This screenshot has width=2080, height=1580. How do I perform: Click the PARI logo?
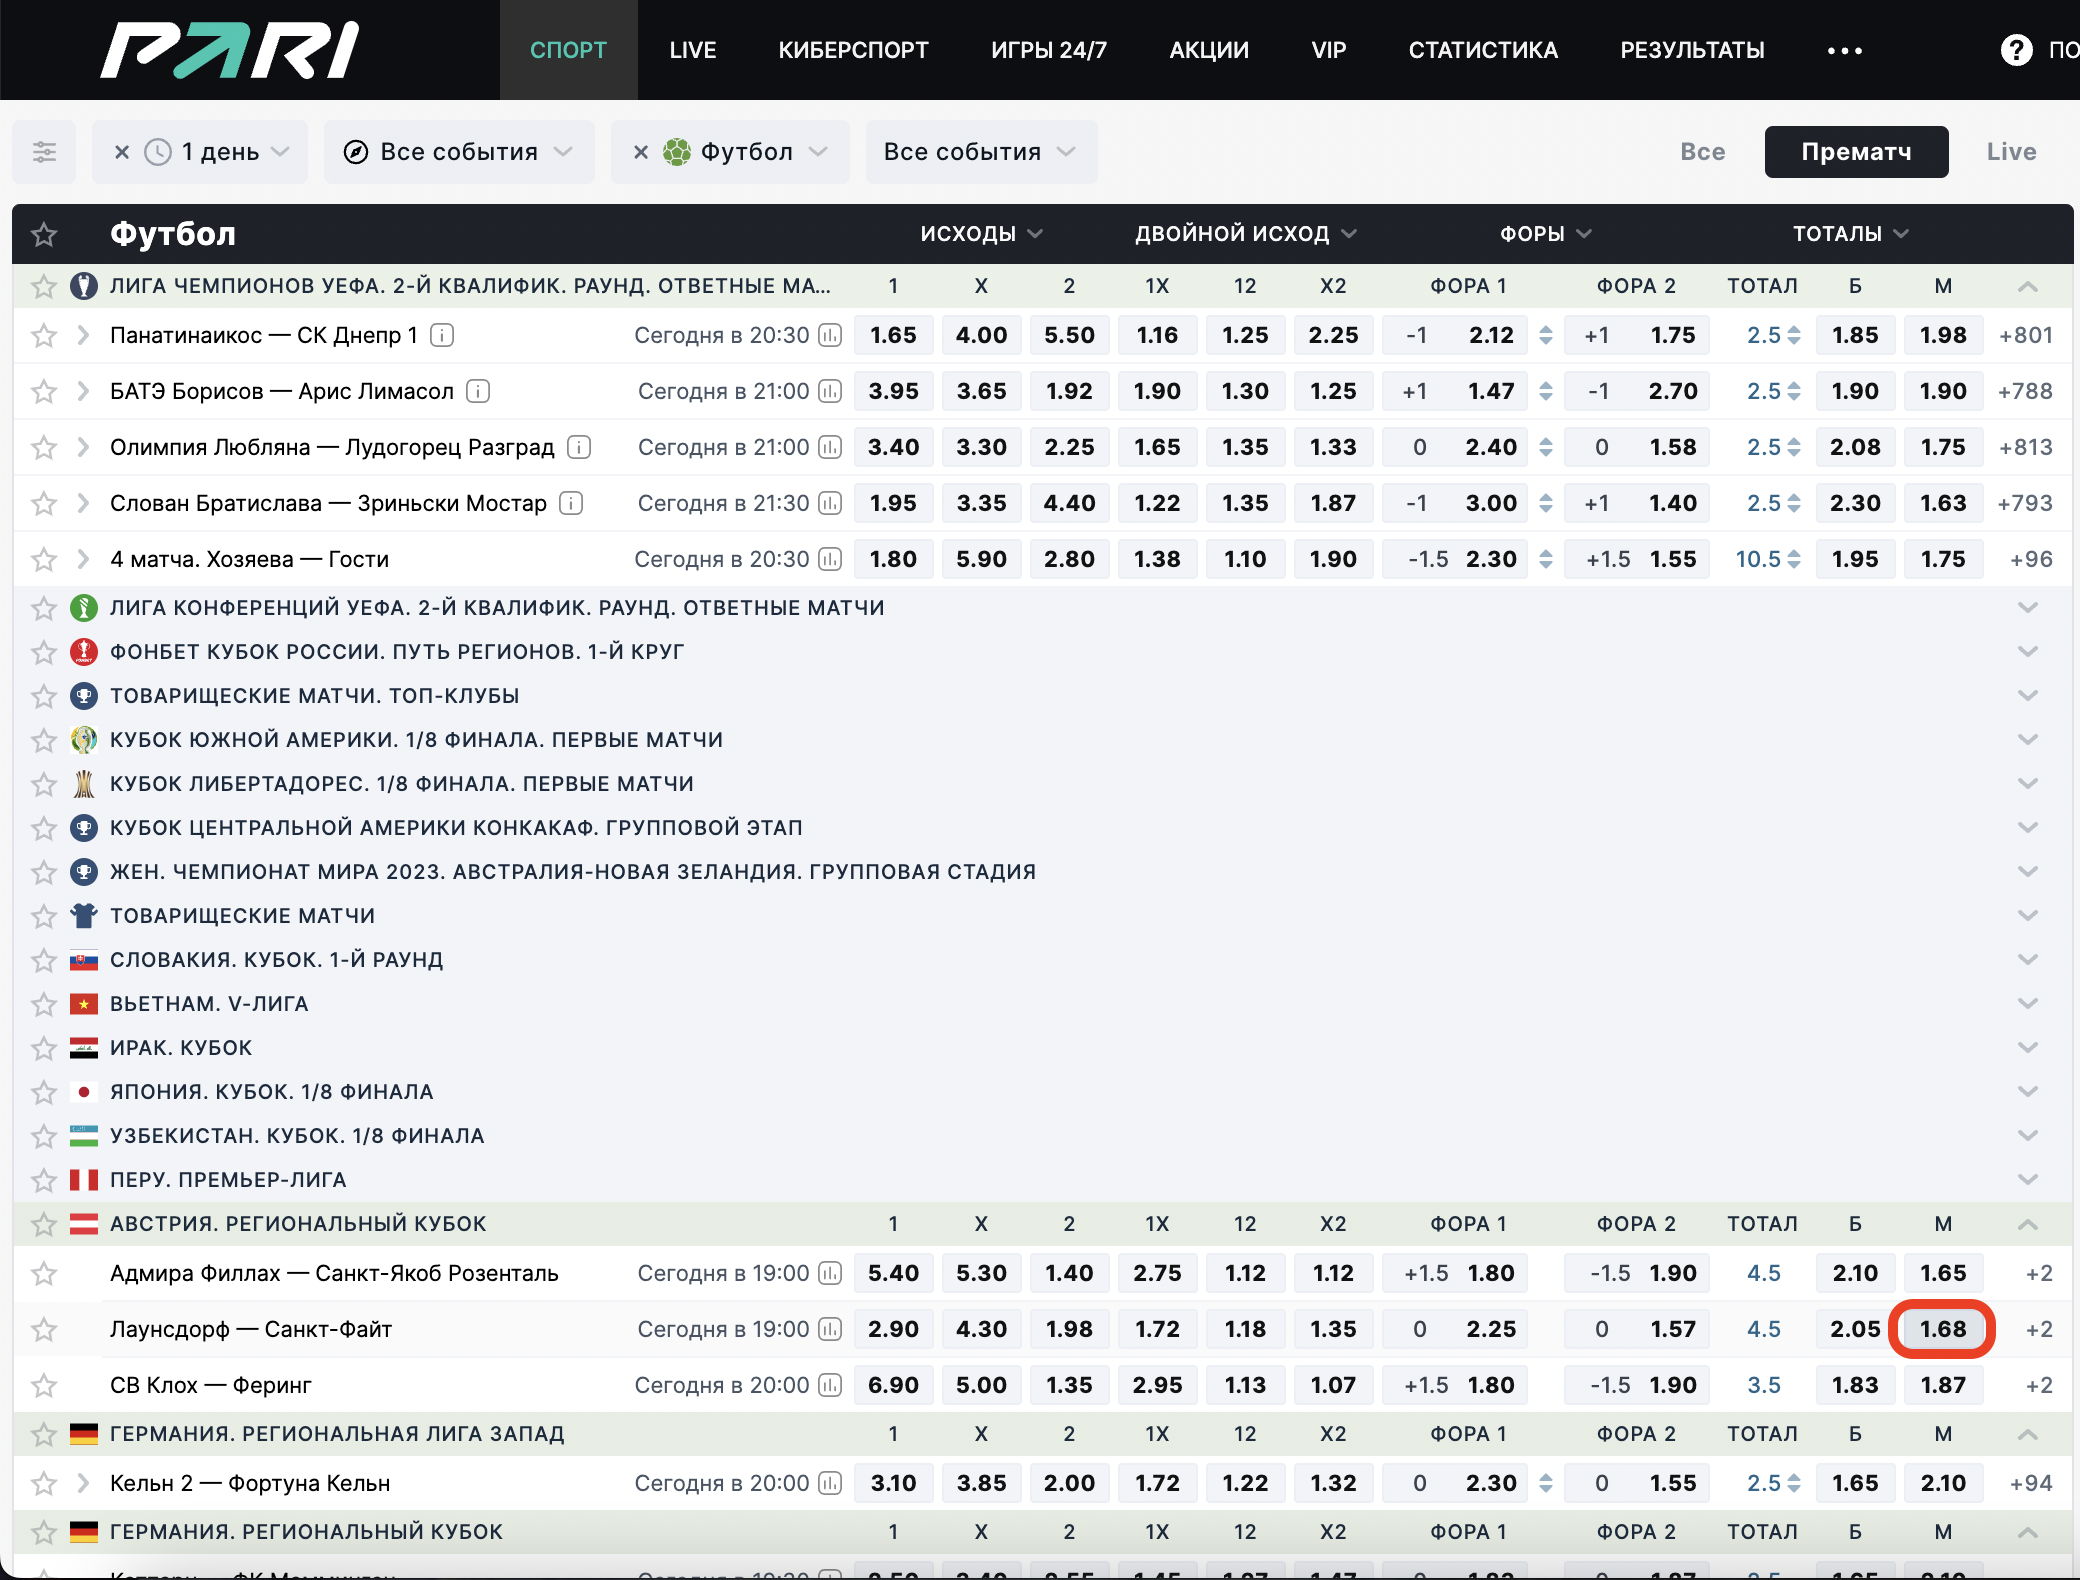point(230,50)
